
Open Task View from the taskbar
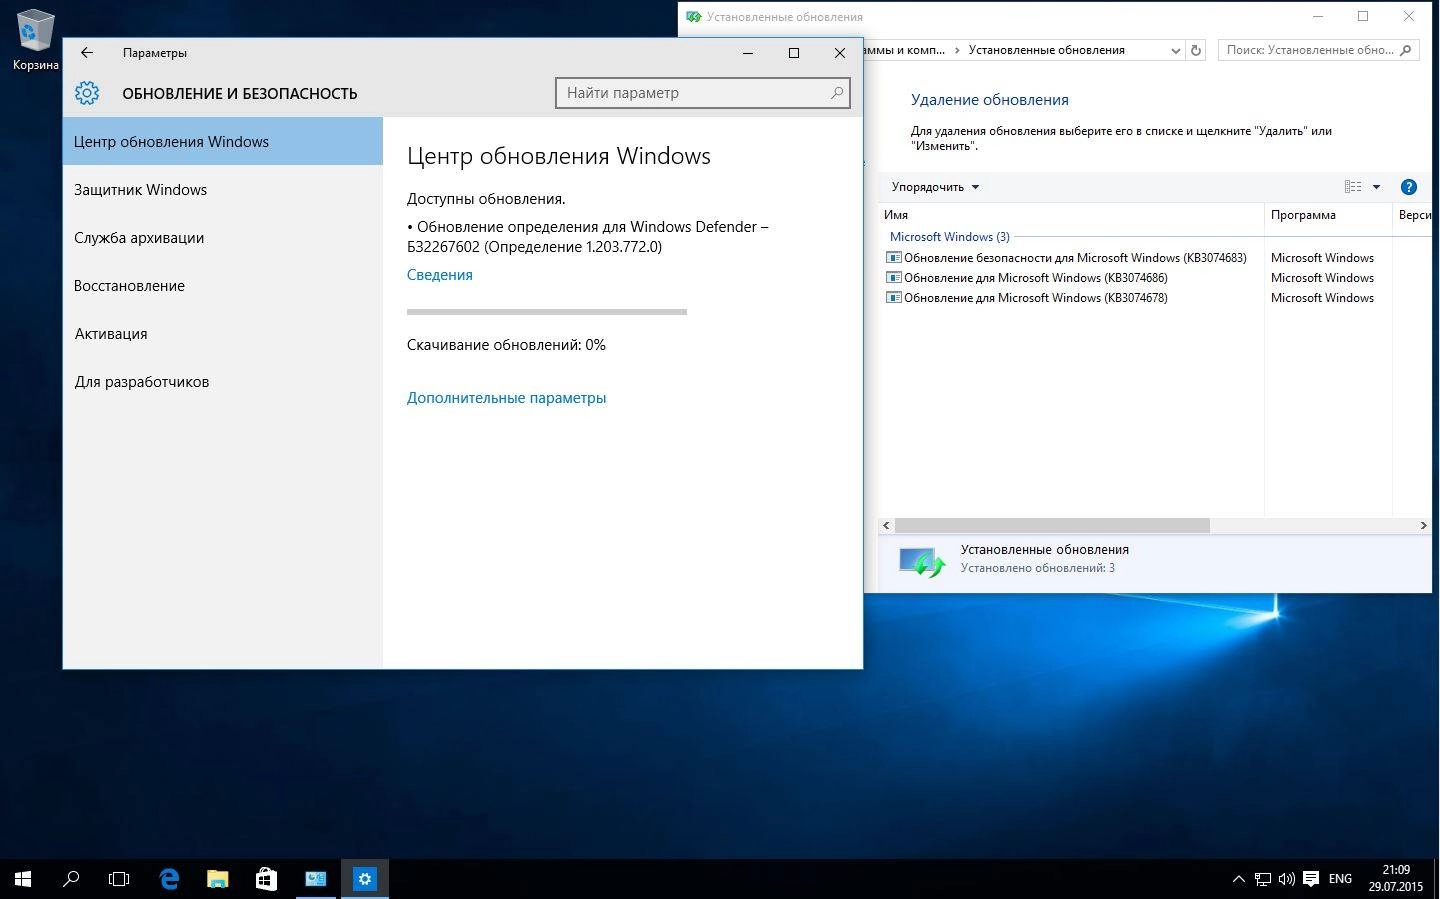119,879
